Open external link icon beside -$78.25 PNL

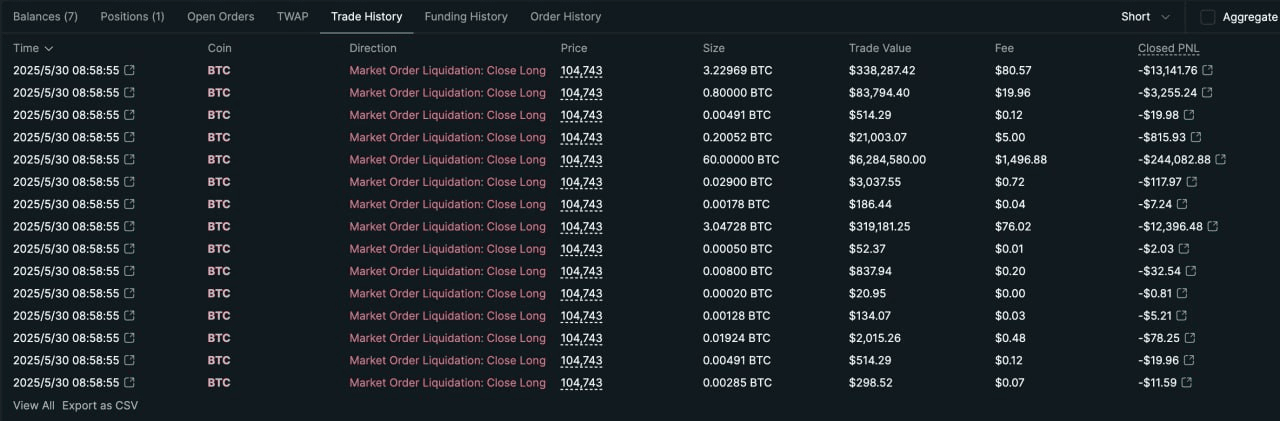coord(1189,338)
